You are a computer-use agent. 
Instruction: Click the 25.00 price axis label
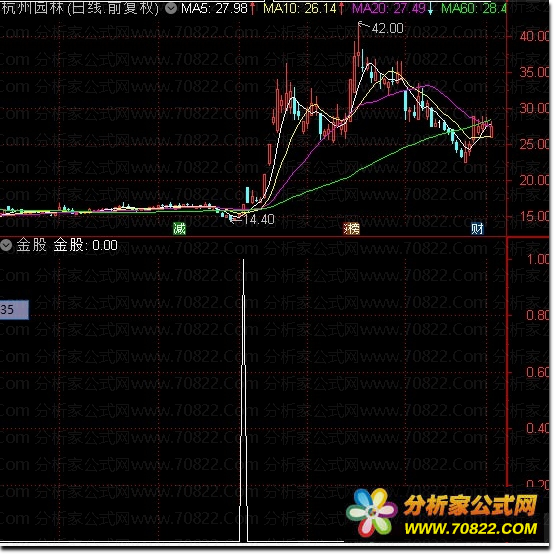[x=534, y=144]
